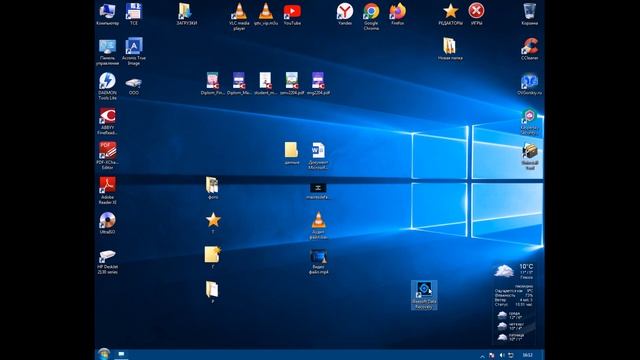Open the Diplom_Ma PDF file
Screen dimensions: 640x360
(x=239, y=83)
